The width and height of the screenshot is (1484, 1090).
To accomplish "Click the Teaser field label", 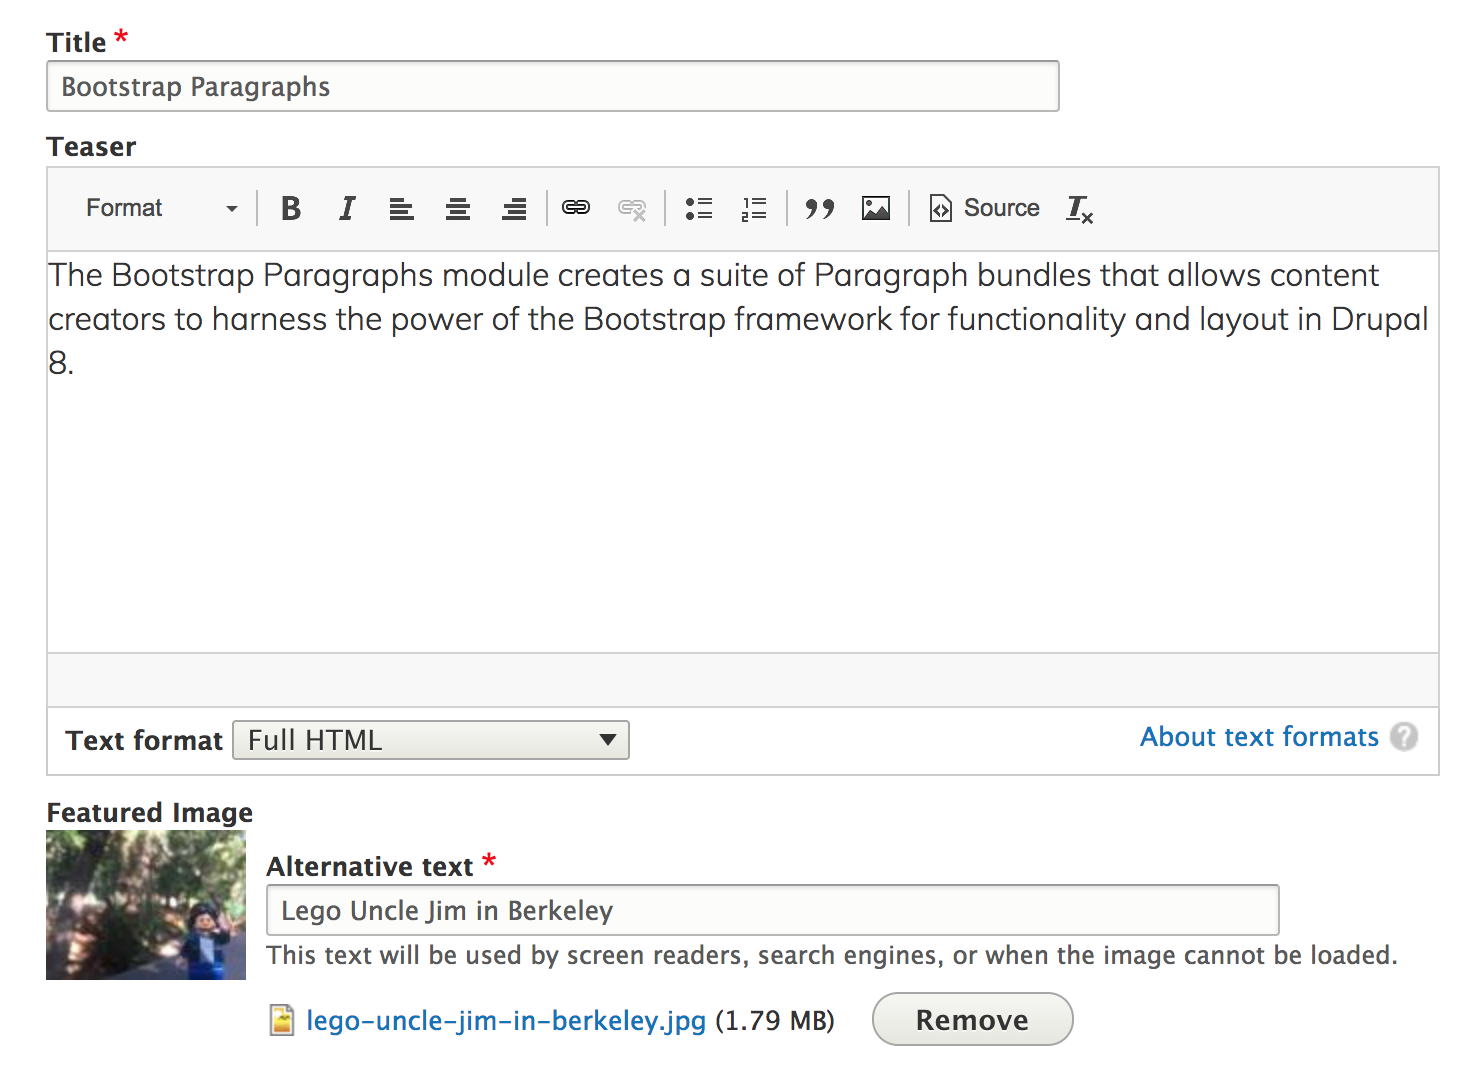I will [x=91, y=147].
